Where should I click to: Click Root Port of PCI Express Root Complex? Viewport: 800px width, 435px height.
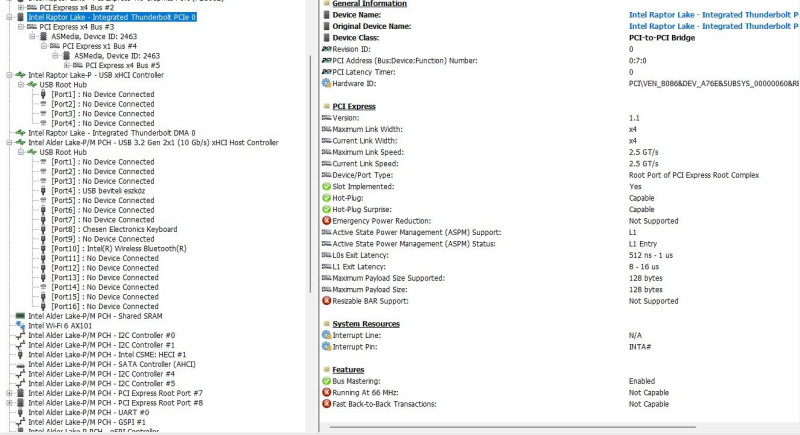[x=694, y=175]
